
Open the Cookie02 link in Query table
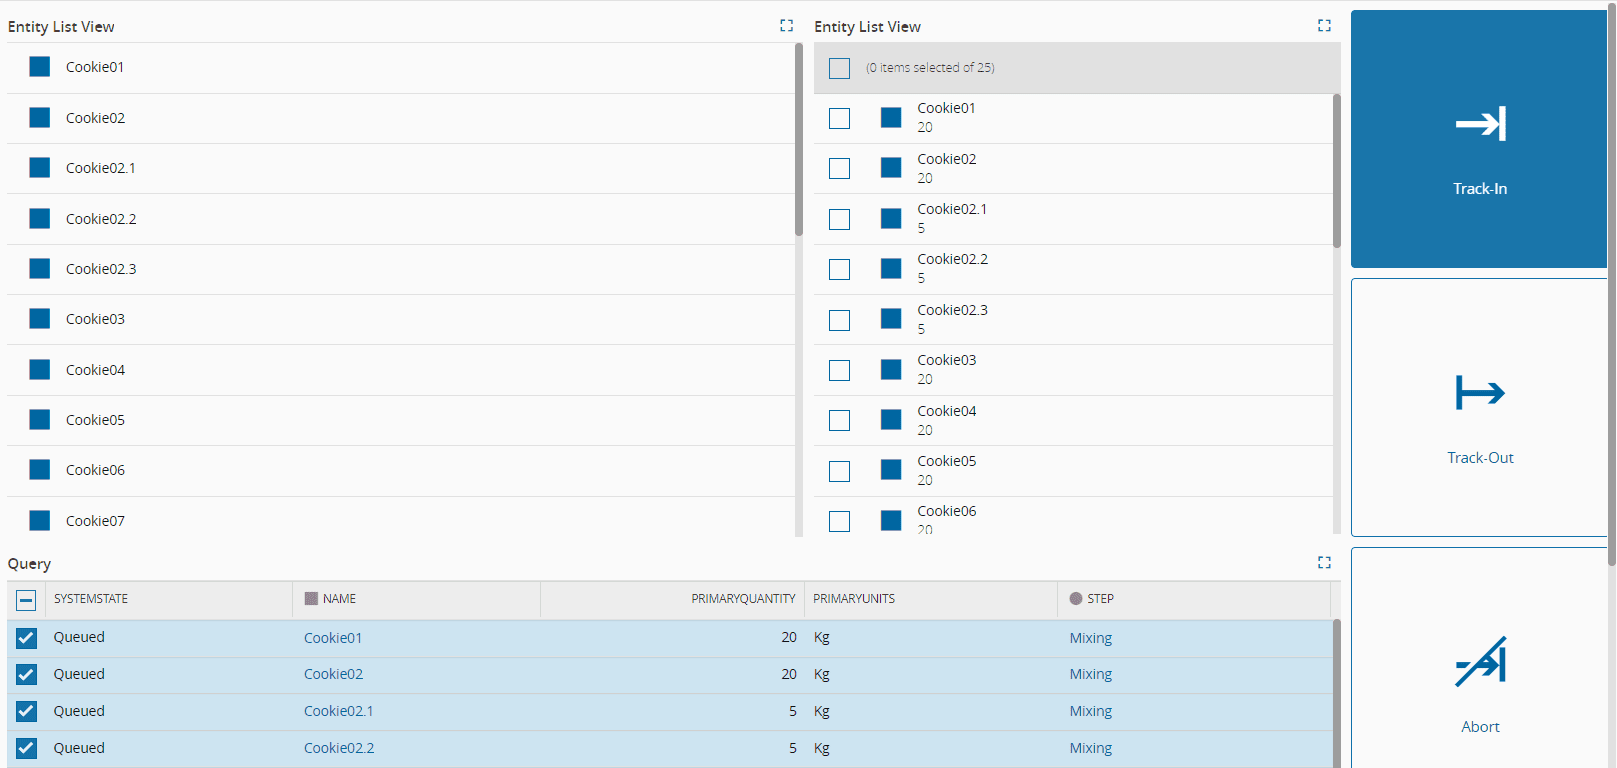pos(333,674)
